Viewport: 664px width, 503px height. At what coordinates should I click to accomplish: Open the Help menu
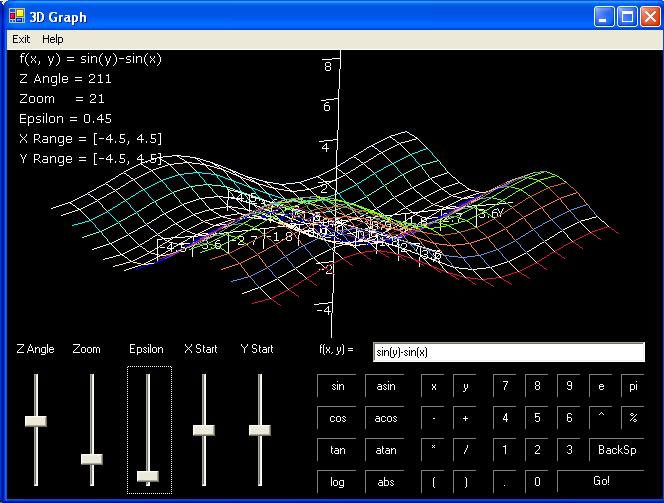point(52,39)
